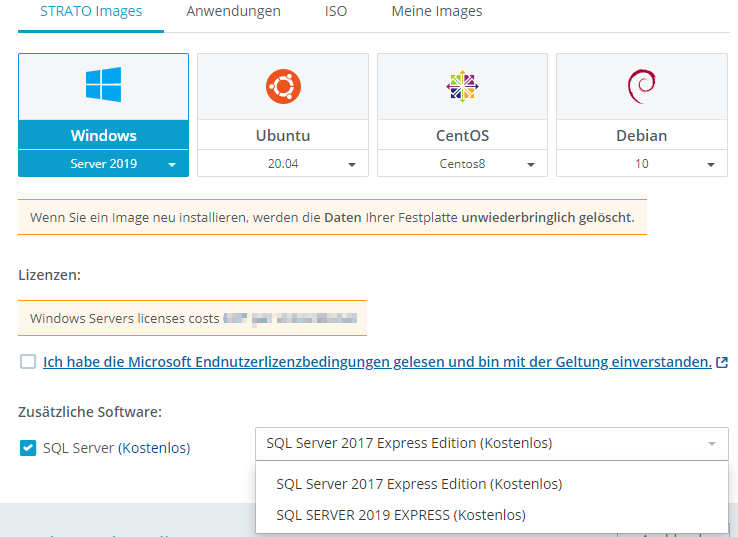The image size is (738, 537).
Task: Switch to the Anwendungen tab
Action: [233, 11]
